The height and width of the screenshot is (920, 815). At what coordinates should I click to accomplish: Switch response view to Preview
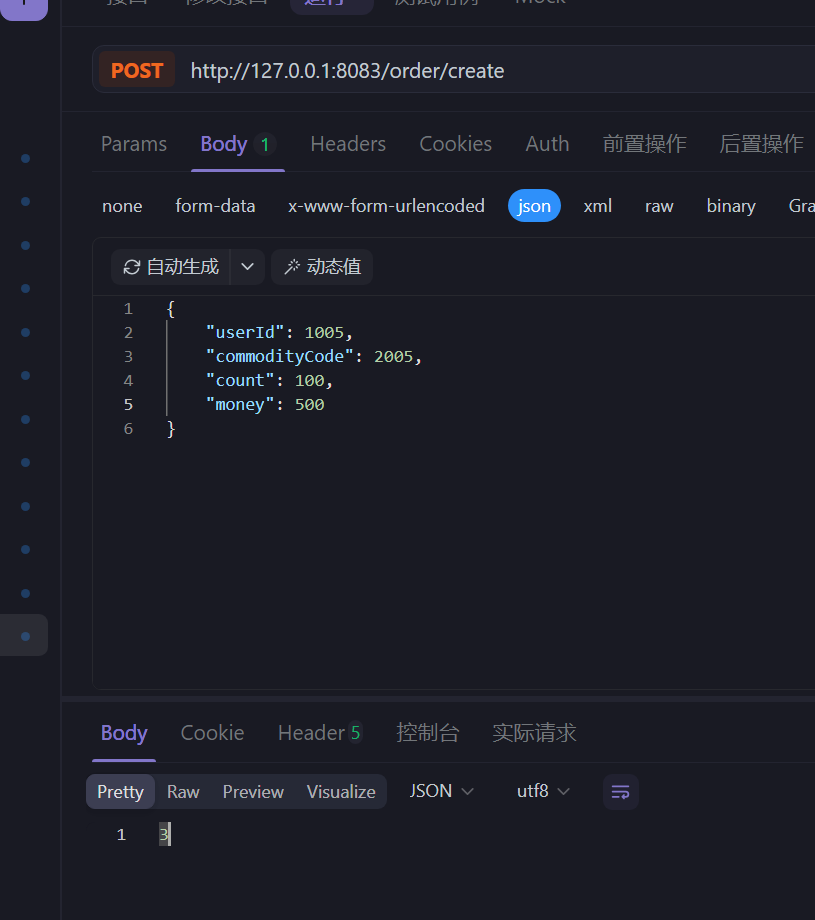(x=253, y=792)
